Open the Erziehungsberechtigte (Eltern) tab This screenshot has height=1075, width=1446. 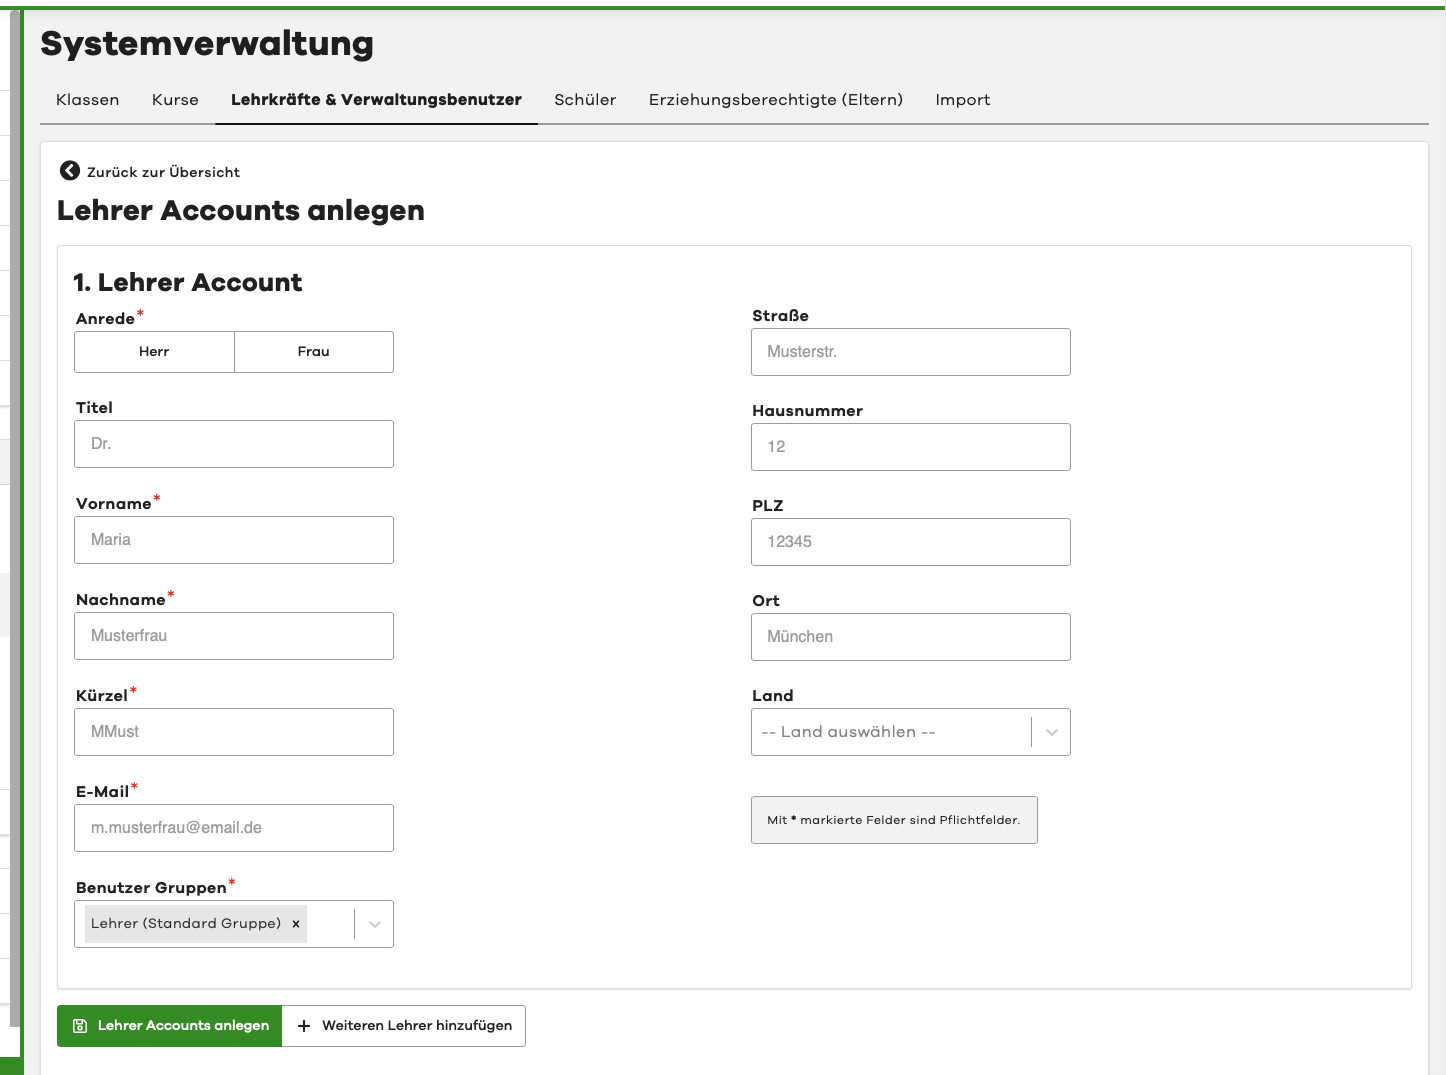pos(775,100)
